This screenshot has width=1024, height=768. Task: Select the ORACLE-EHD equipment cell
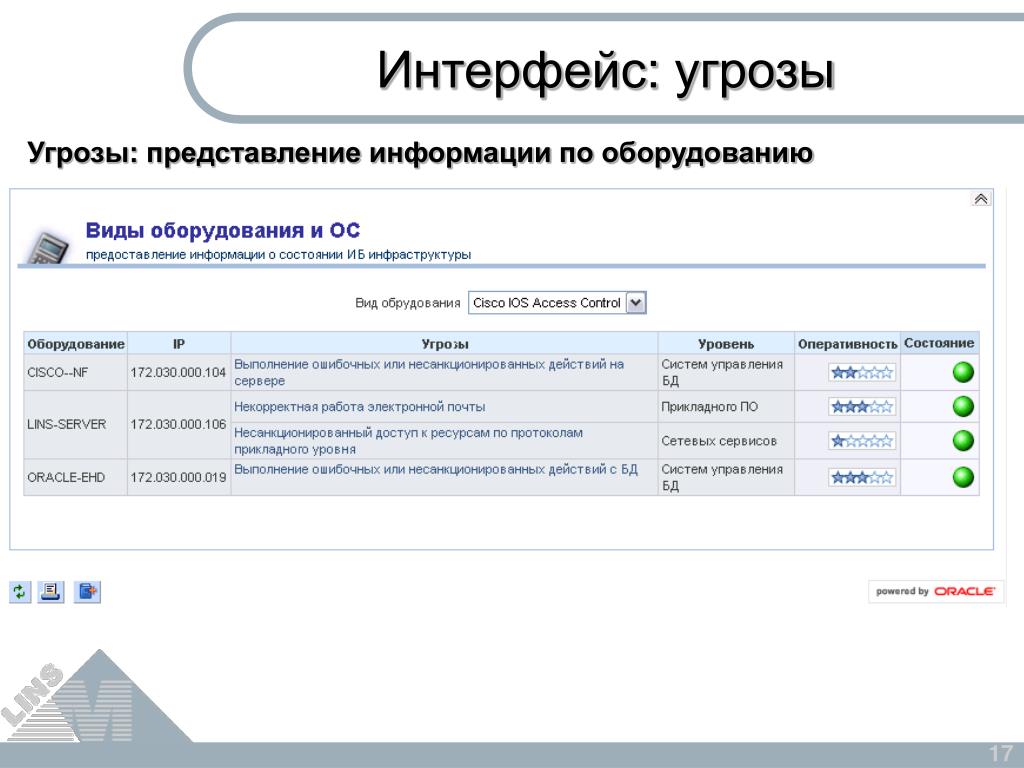click(76, 477)
